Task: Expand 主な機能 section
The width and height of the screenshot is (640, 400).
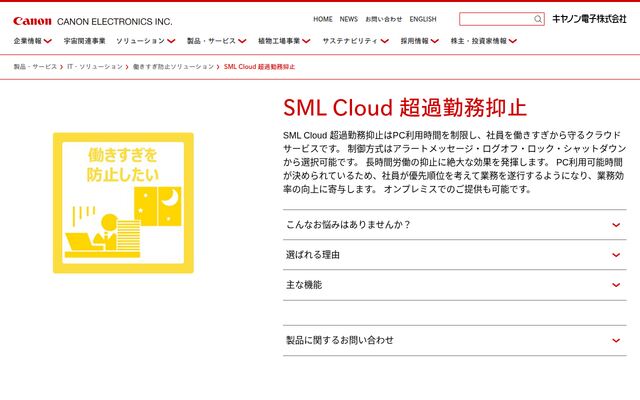Action: pos(455,285)
